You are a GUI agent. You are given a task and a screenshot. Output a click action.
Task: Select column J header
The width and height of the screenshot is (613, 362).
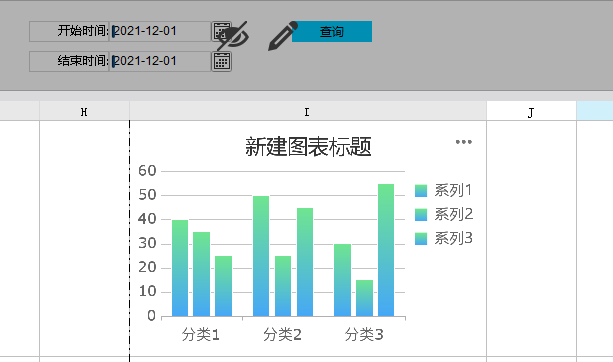coord(531,112)
